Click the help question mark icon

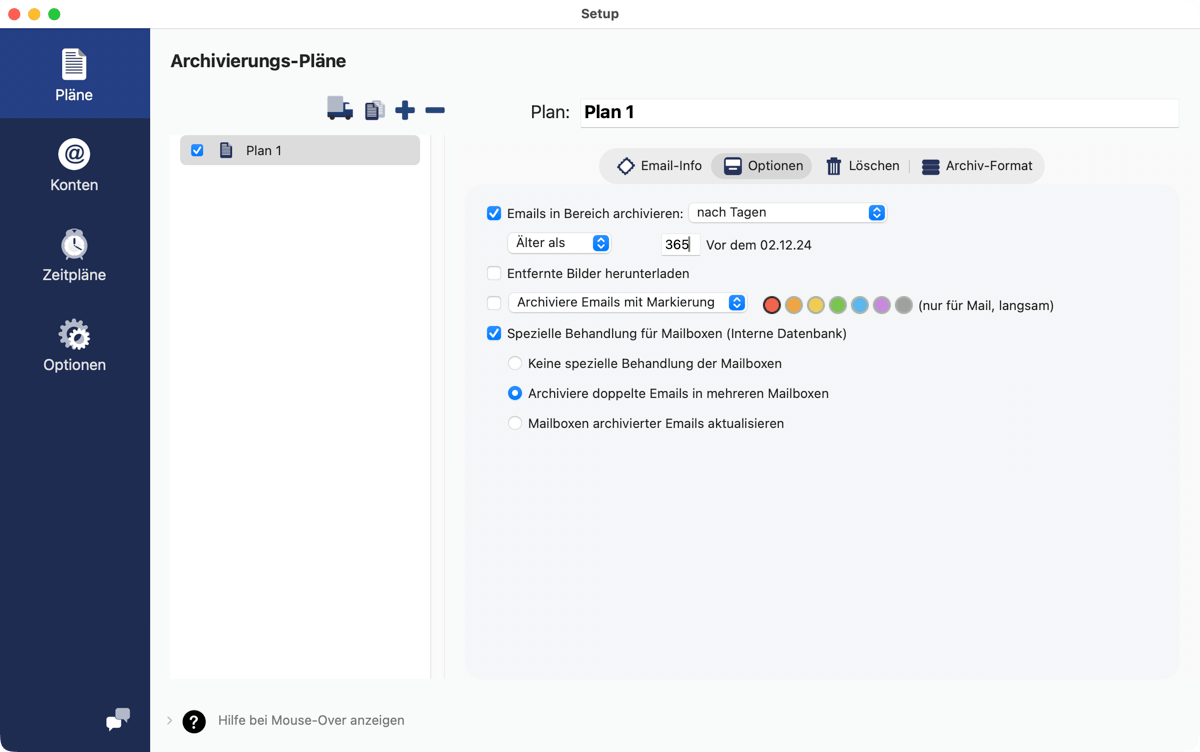(194, 721)
